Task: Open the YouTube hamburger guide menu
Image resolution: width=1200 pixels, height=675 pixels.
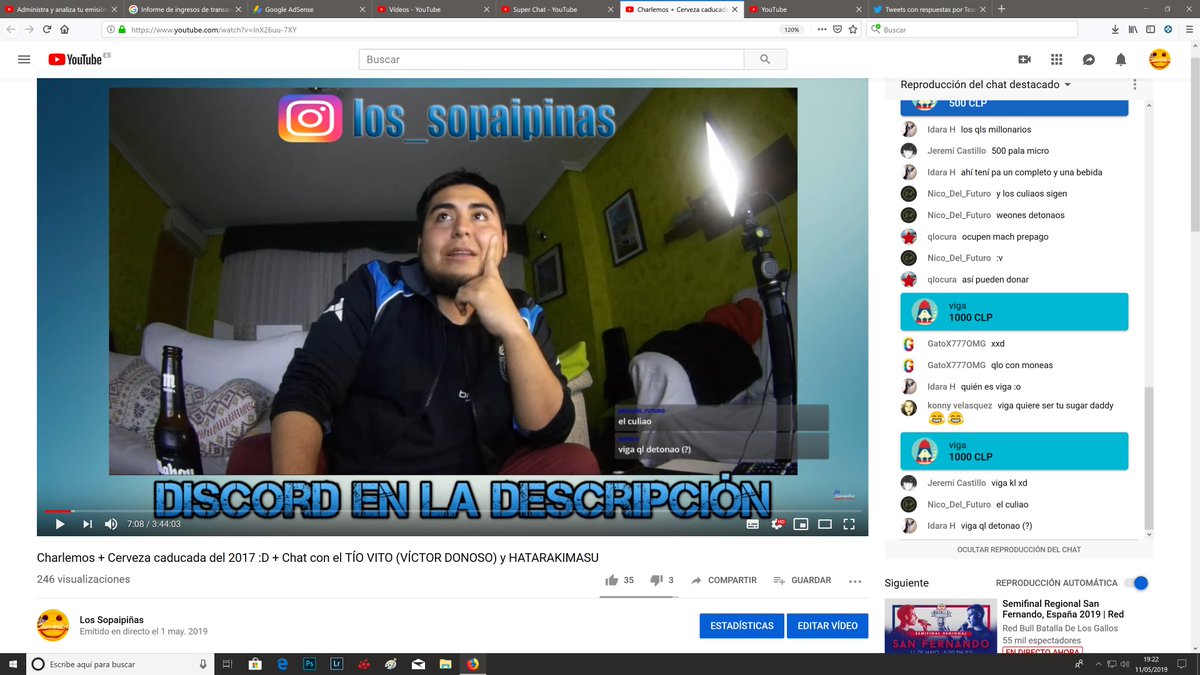Action: pyautogui.click(x=24, y=59)
